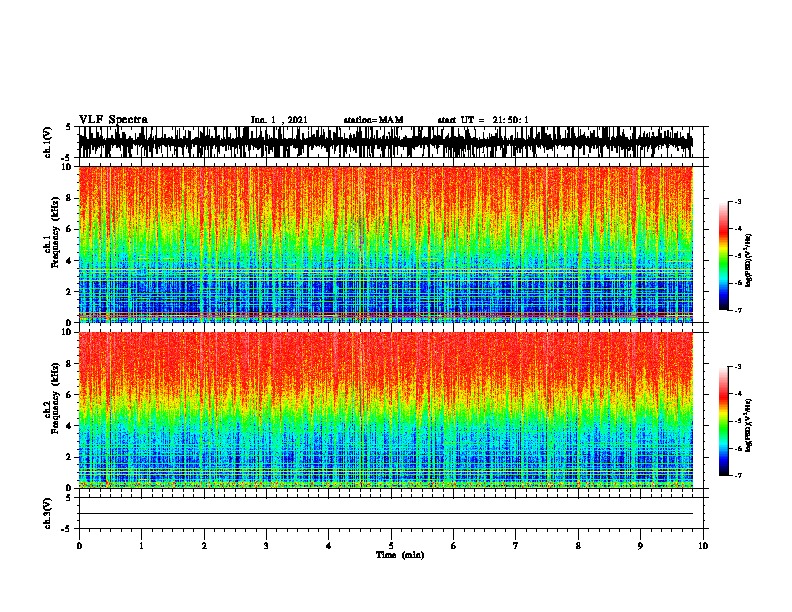Click the "station=MAM" header label
The image size is (792, 612).
(x=374, y=120)
